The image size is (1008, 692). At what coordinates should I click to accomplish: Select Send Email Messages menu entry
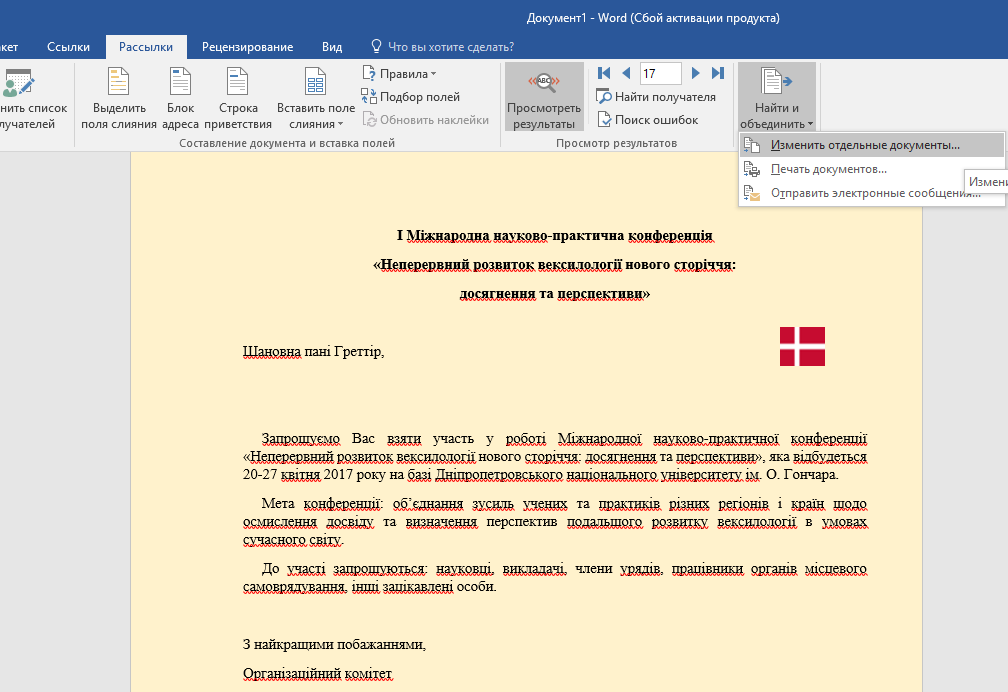click(874, 193)
